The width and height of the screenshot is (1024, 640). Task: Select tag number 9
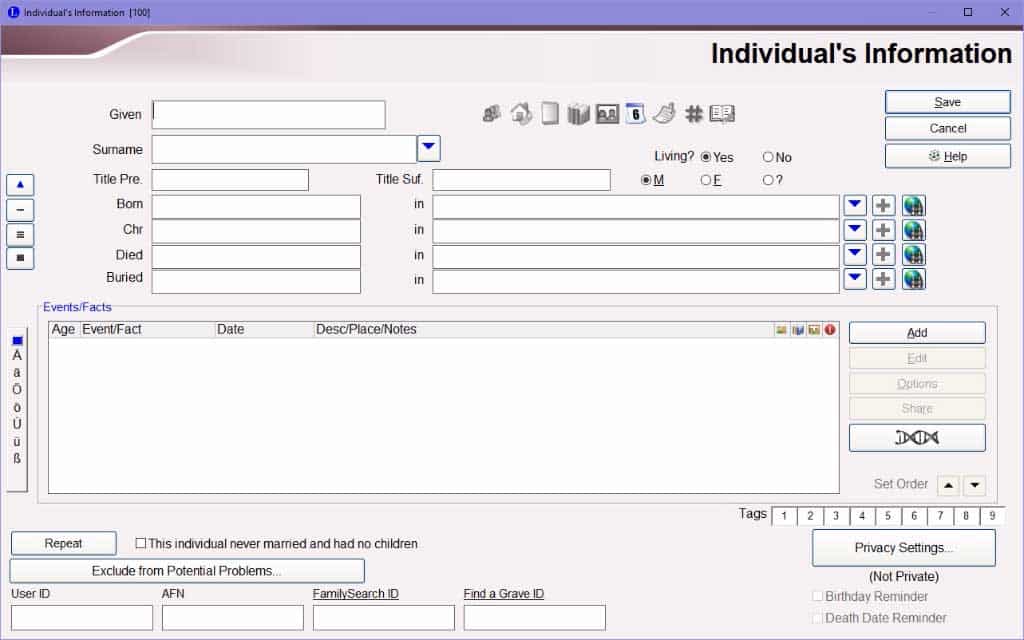click(x=992, y=516)
